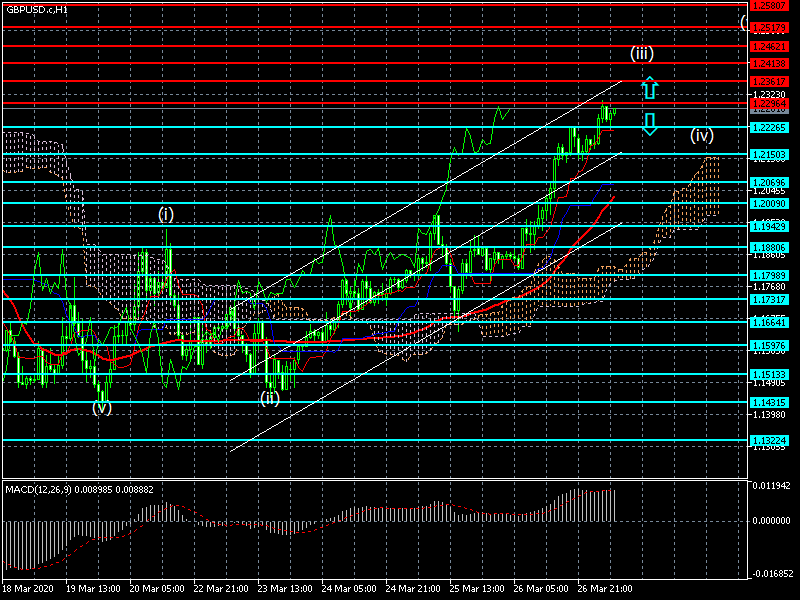Select the 1.24621 red price level tag
Screen dimensions: 800x600
(x=769, y=46)
